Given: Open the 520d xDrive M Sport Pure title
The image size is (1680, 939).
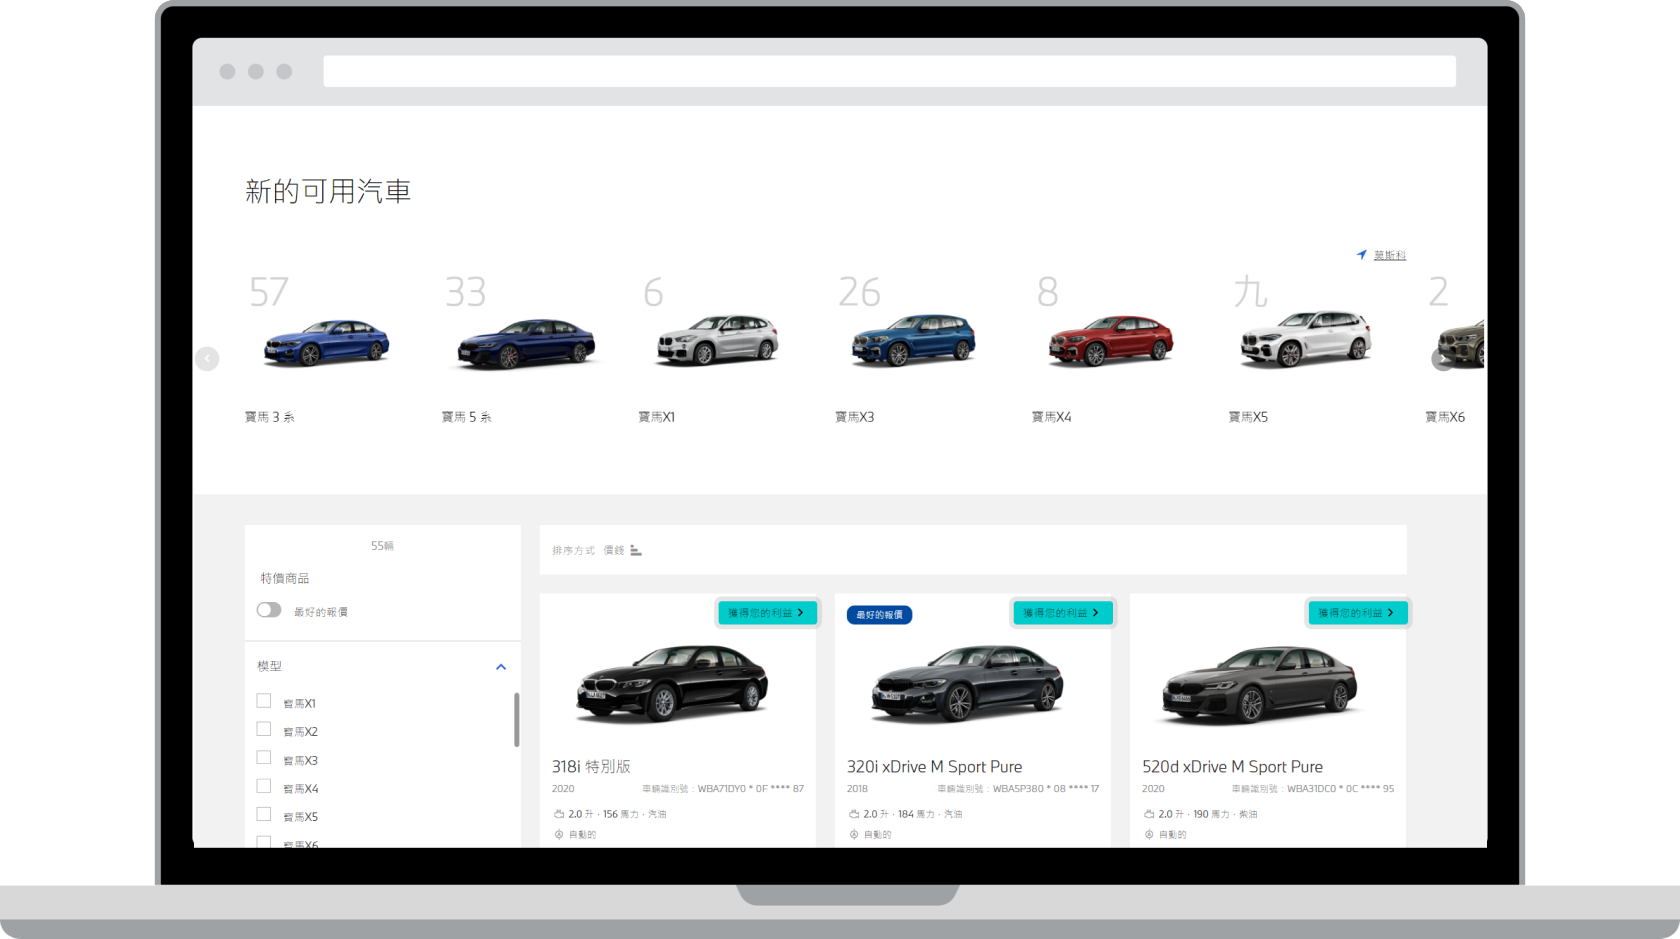Looking at the screenshot, I should coord(1233,767).
